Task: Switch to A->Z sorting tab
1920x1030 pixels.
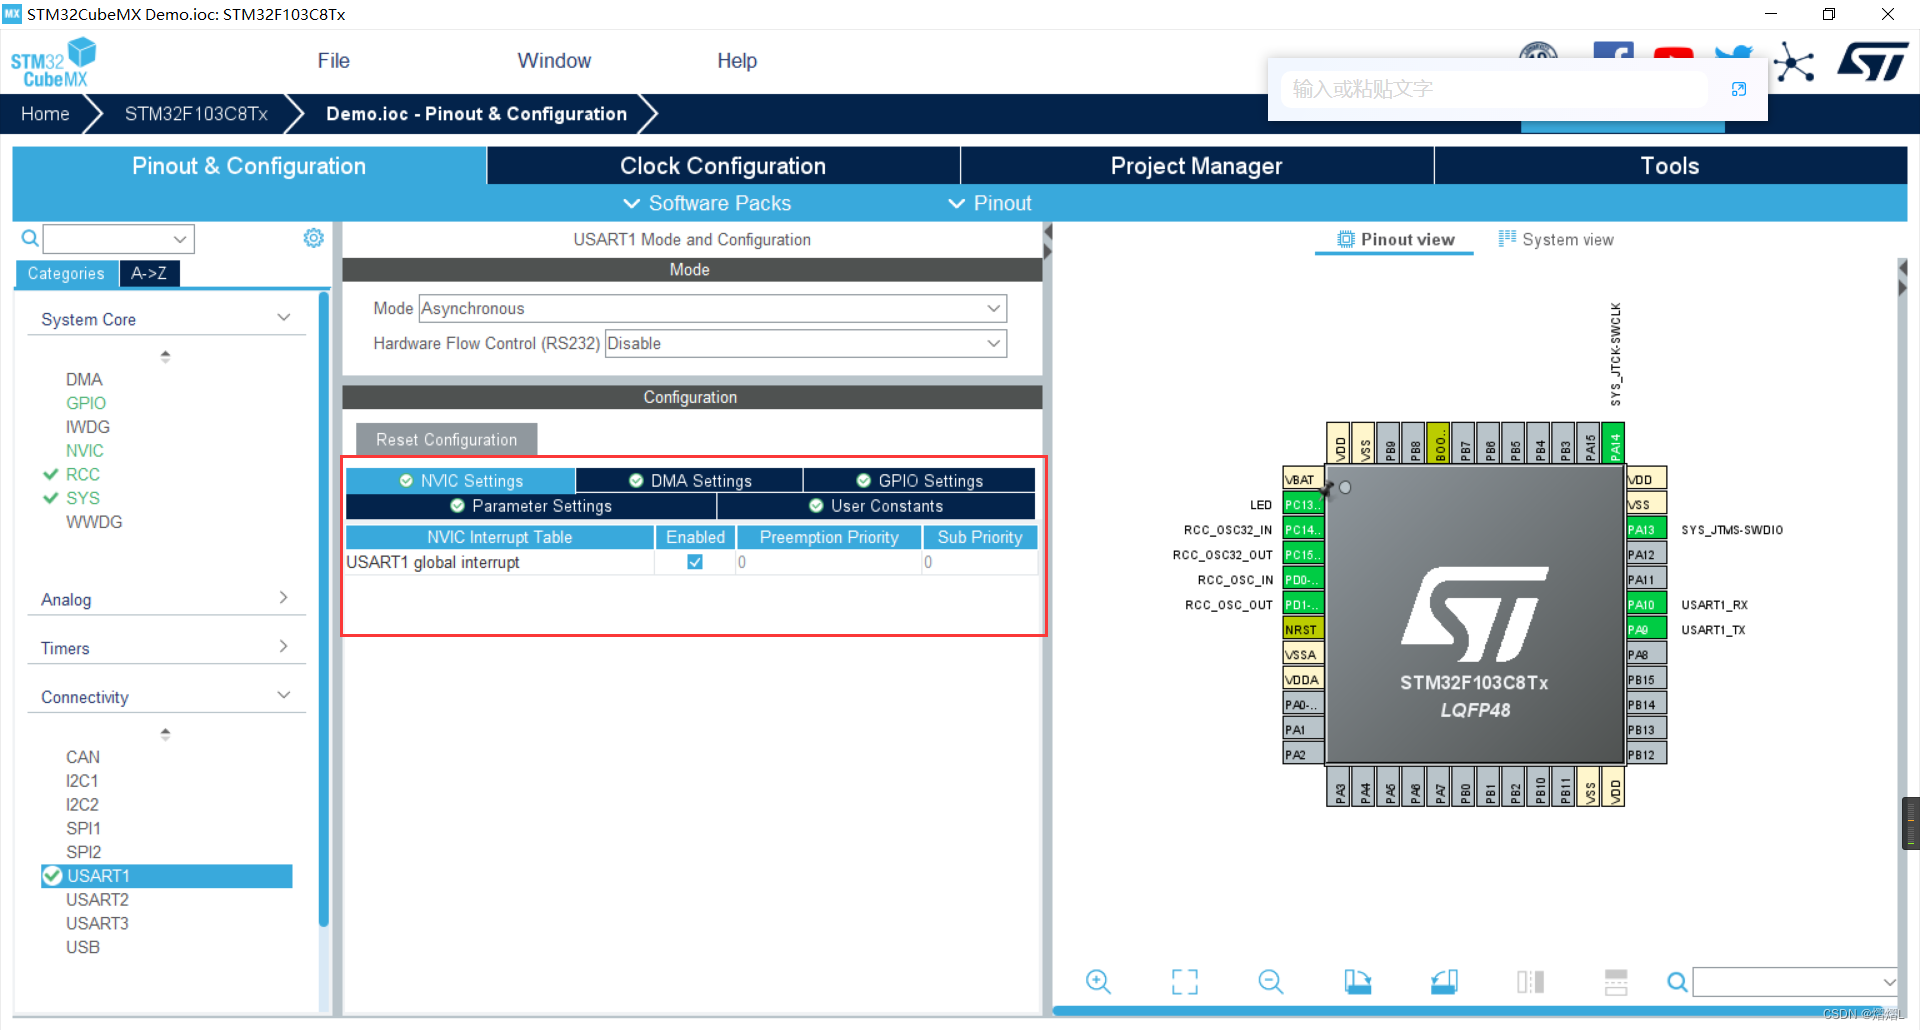Action: pos(149,273)
